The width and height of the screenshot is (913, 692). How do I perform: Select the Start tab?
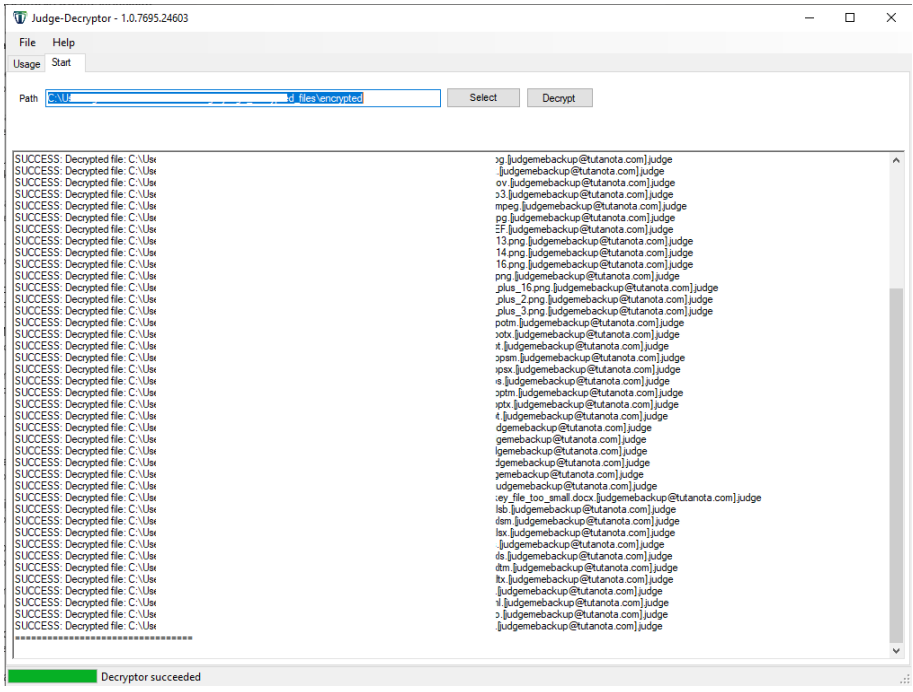tap(61, 63)
